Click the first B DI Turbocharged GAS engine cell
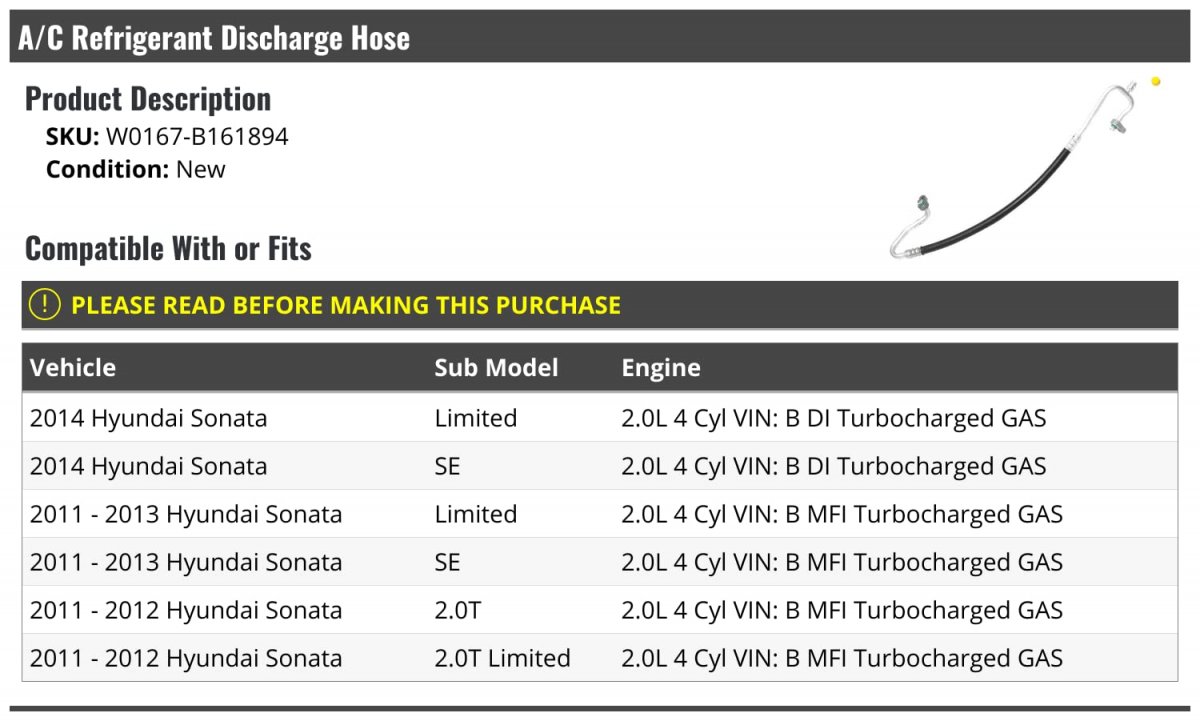Screen dimensions: 1200x721 click(834, 418)
